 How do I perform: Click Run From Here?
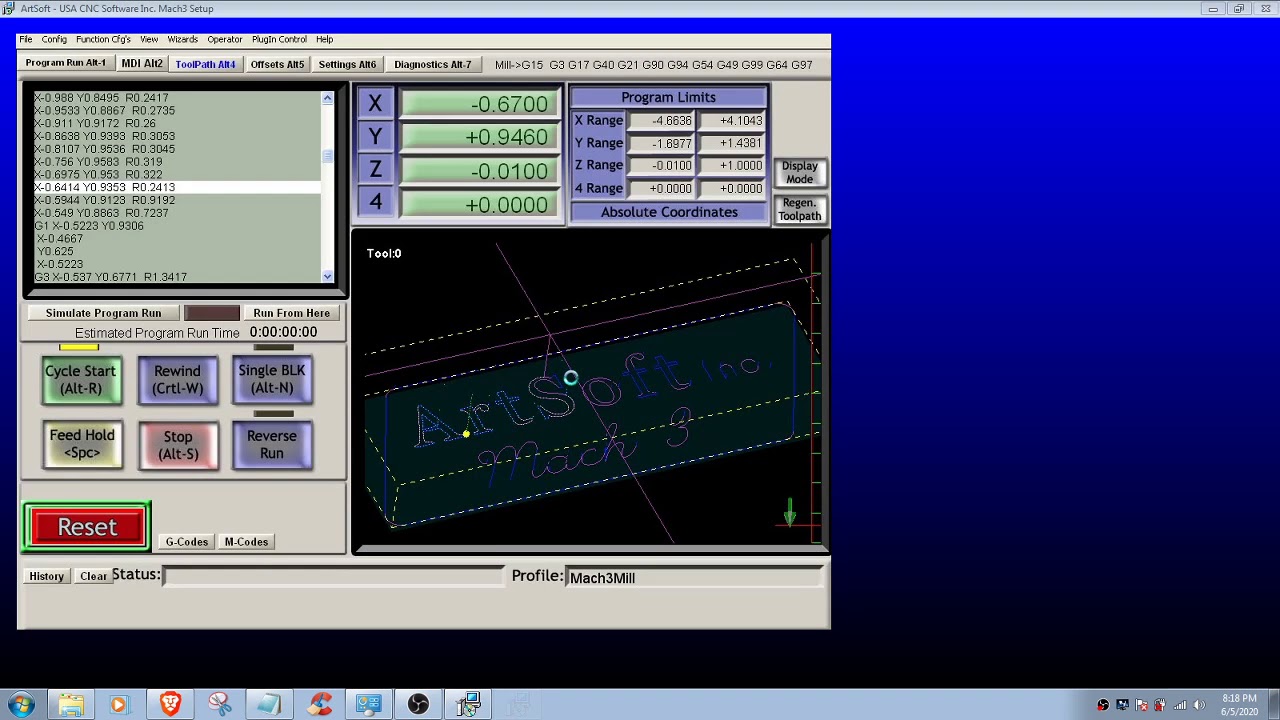click(x=291, y=313)
